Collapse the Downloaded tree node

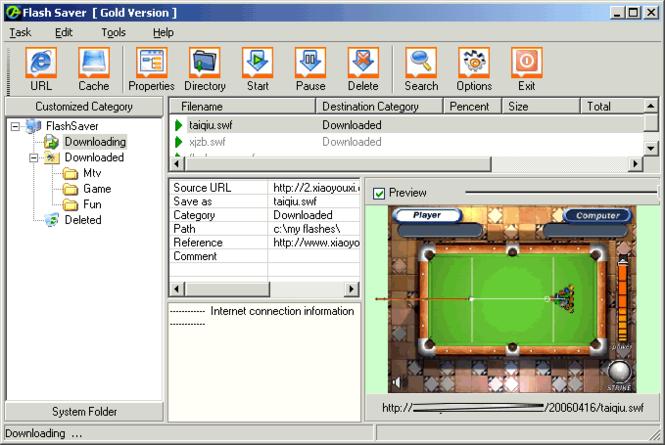click(34, 157)
